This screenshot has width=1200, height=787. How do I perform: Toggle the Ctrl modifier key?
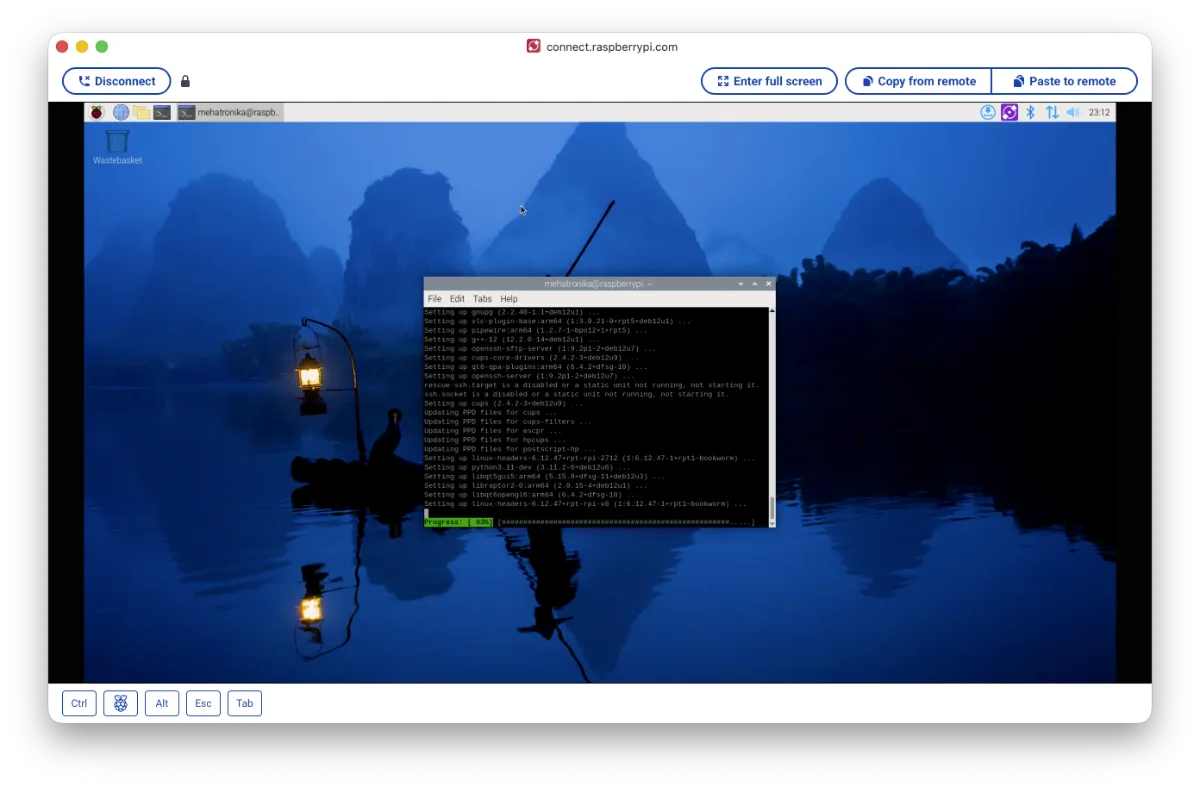pos(79,703)
